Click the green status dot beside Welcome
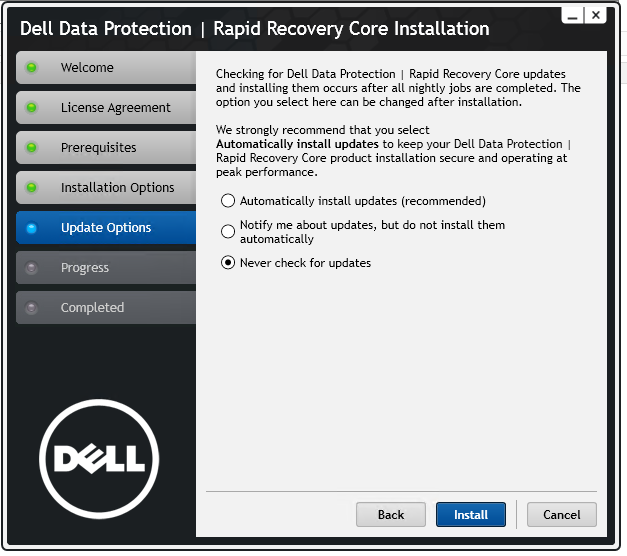 31,68
